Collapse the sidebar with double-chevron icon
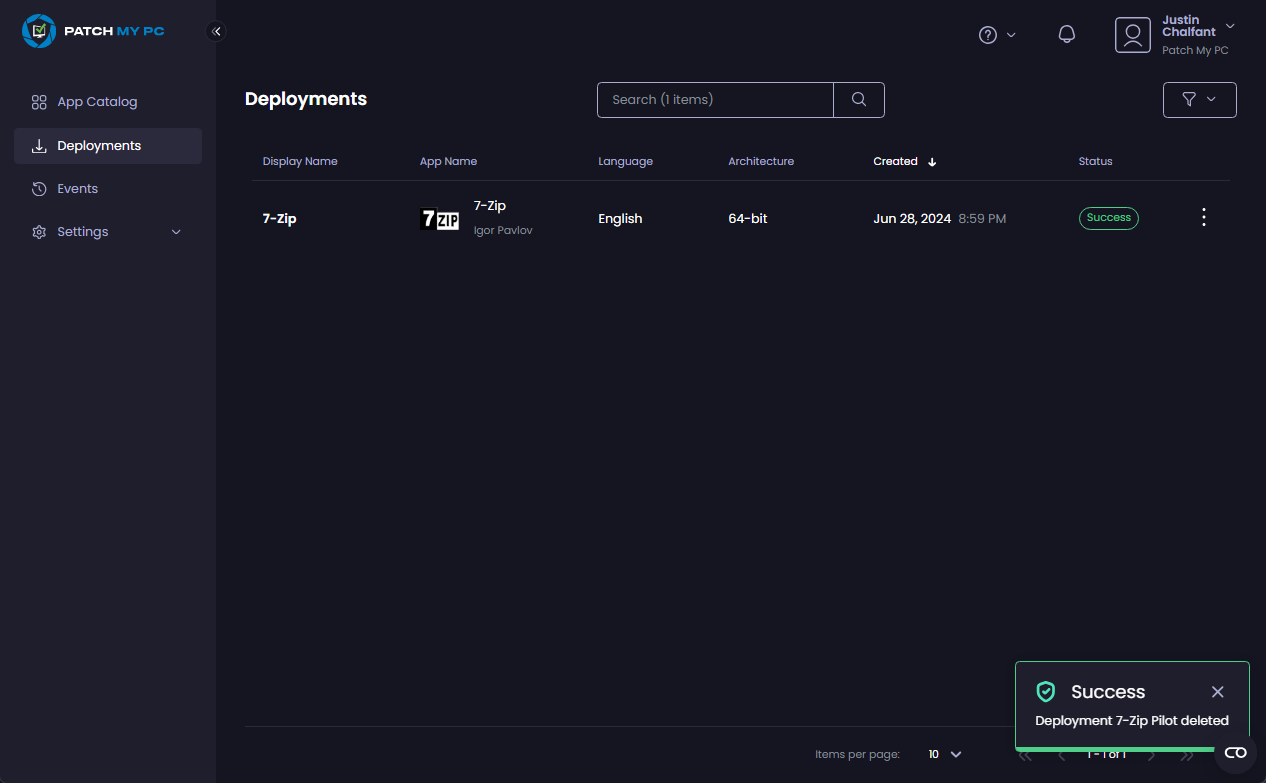The image size is (1266, 783). pyautogui.click(x=216, y=31)
